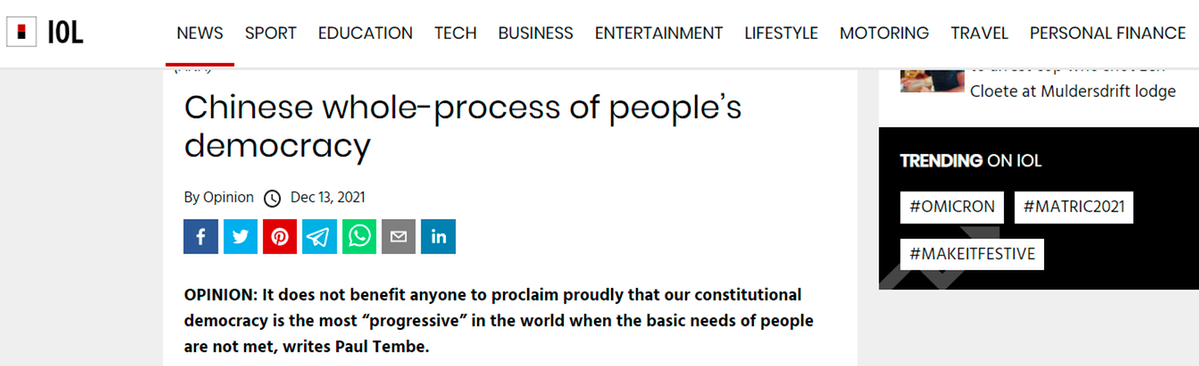Email this article using envelope icon
This screenshot has height=366, width=1199.
tap(398, 236)
